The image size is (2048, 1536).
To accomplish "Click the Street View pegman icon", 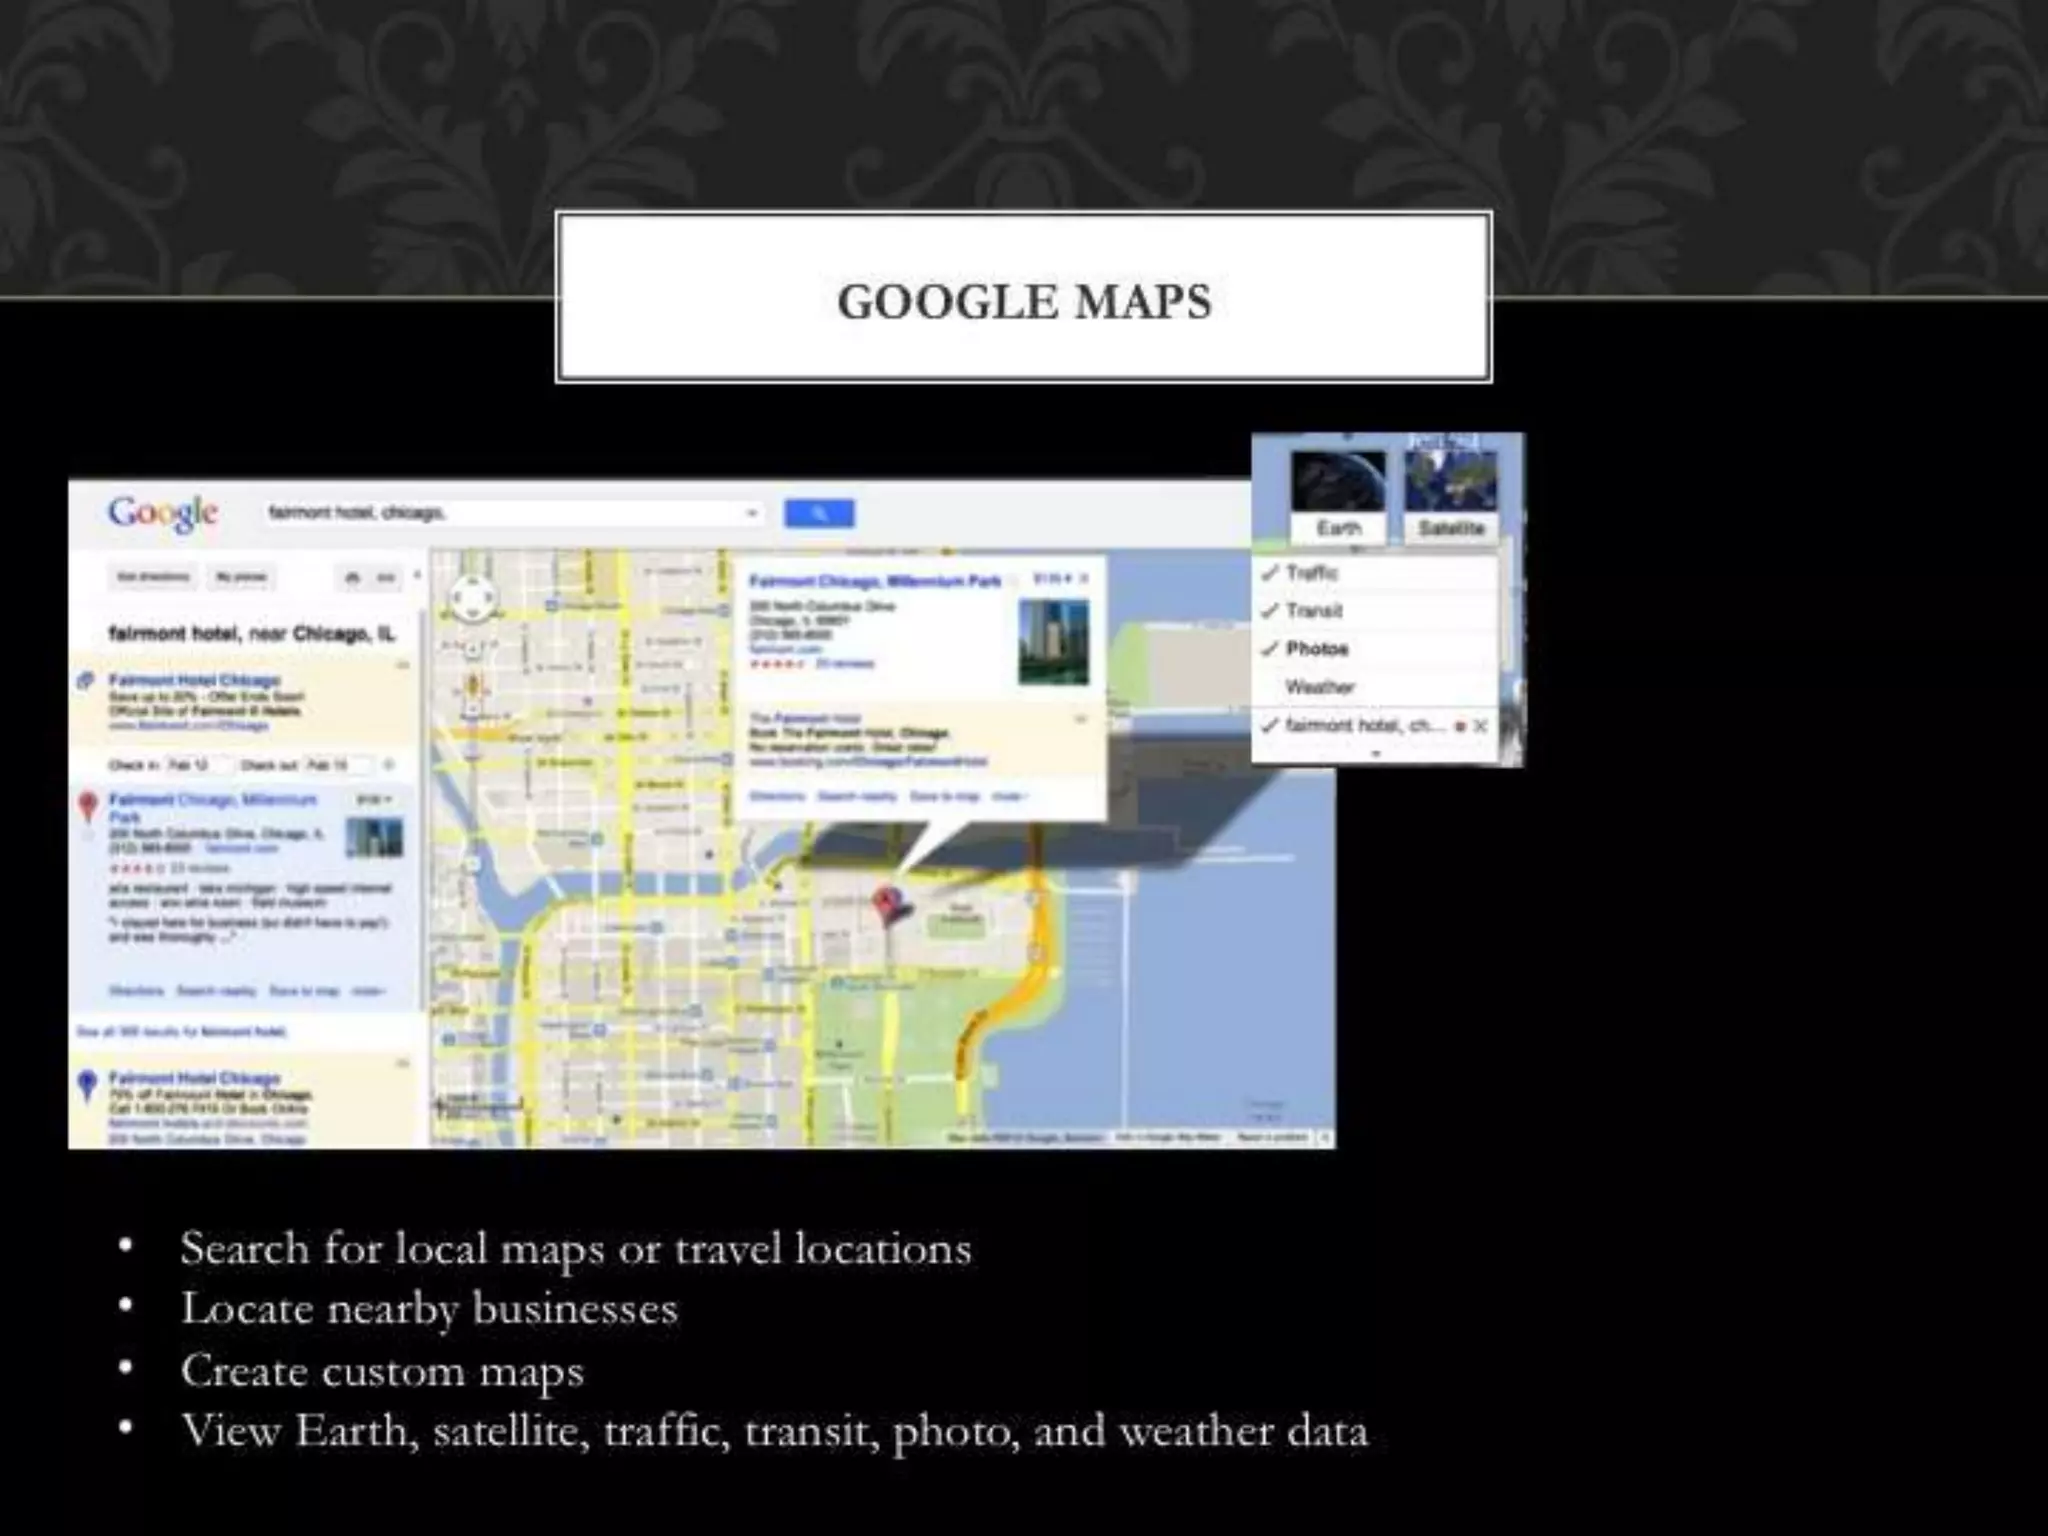I will [x=473, y=684].
